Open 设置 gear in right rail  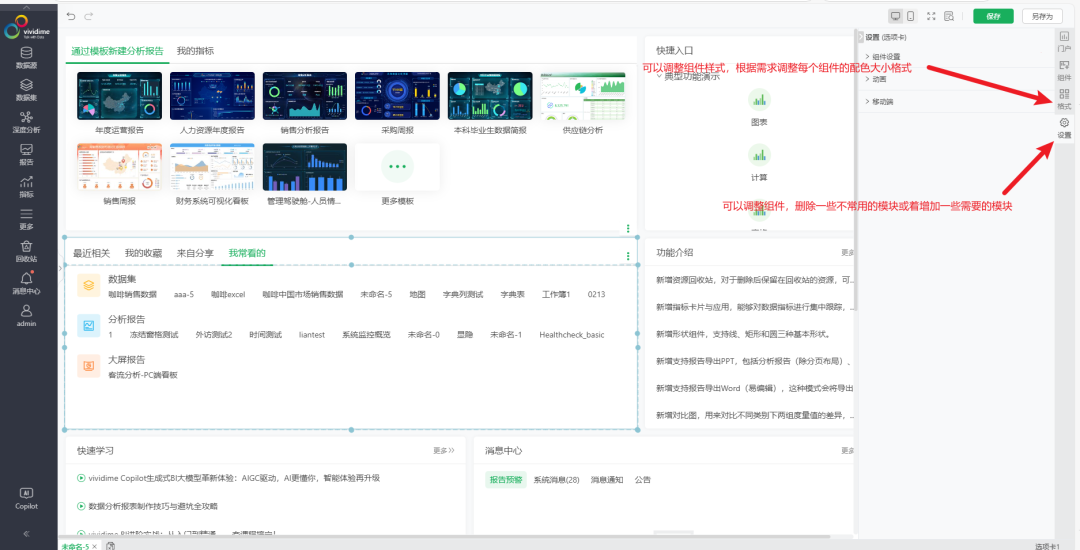pos(1064,128)
